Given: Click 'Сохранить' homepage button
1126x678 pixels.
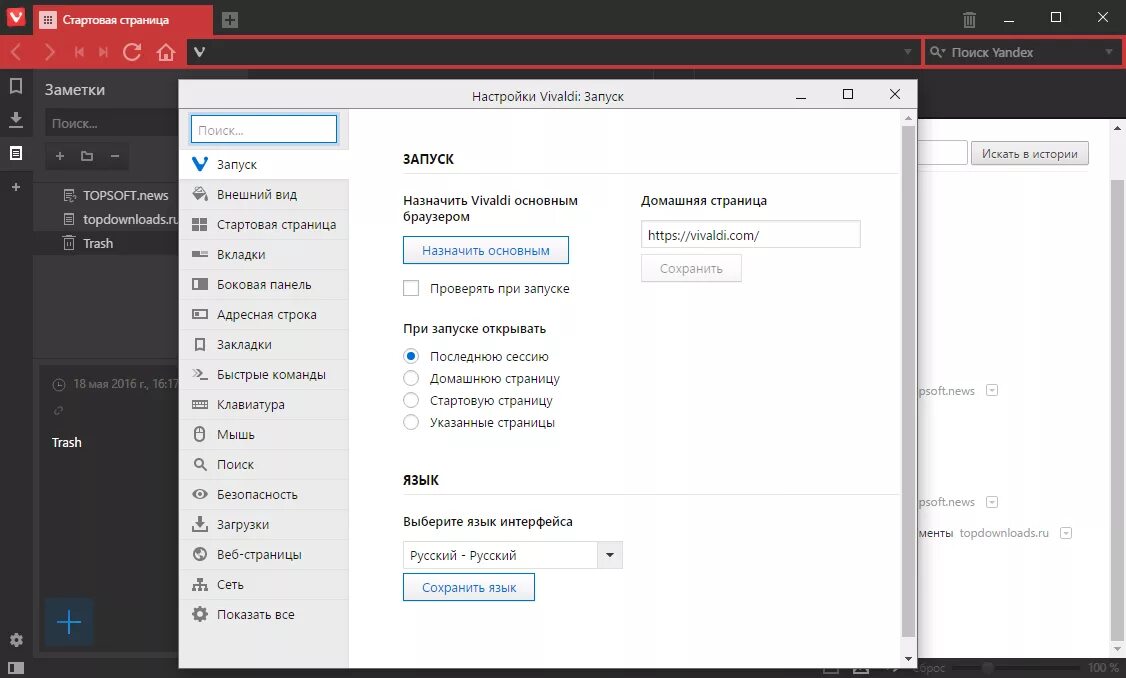Looking at the screenshot, I should (691, 269).
